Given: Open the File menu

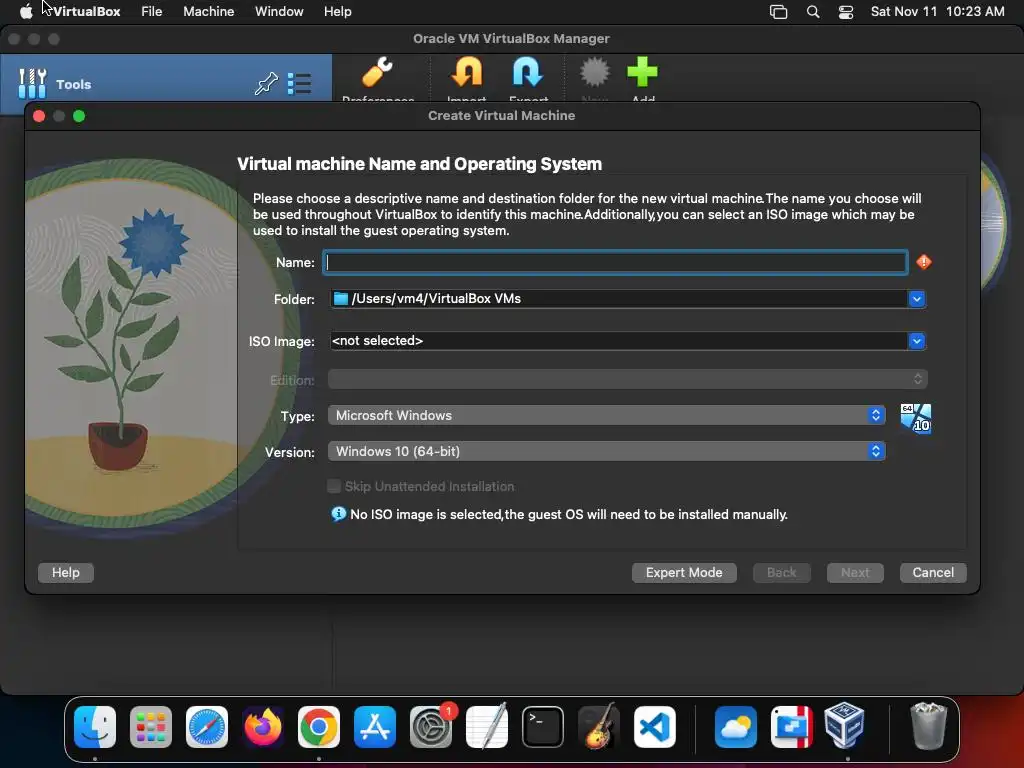Looking at the screenshot, I should click(152, 12).
